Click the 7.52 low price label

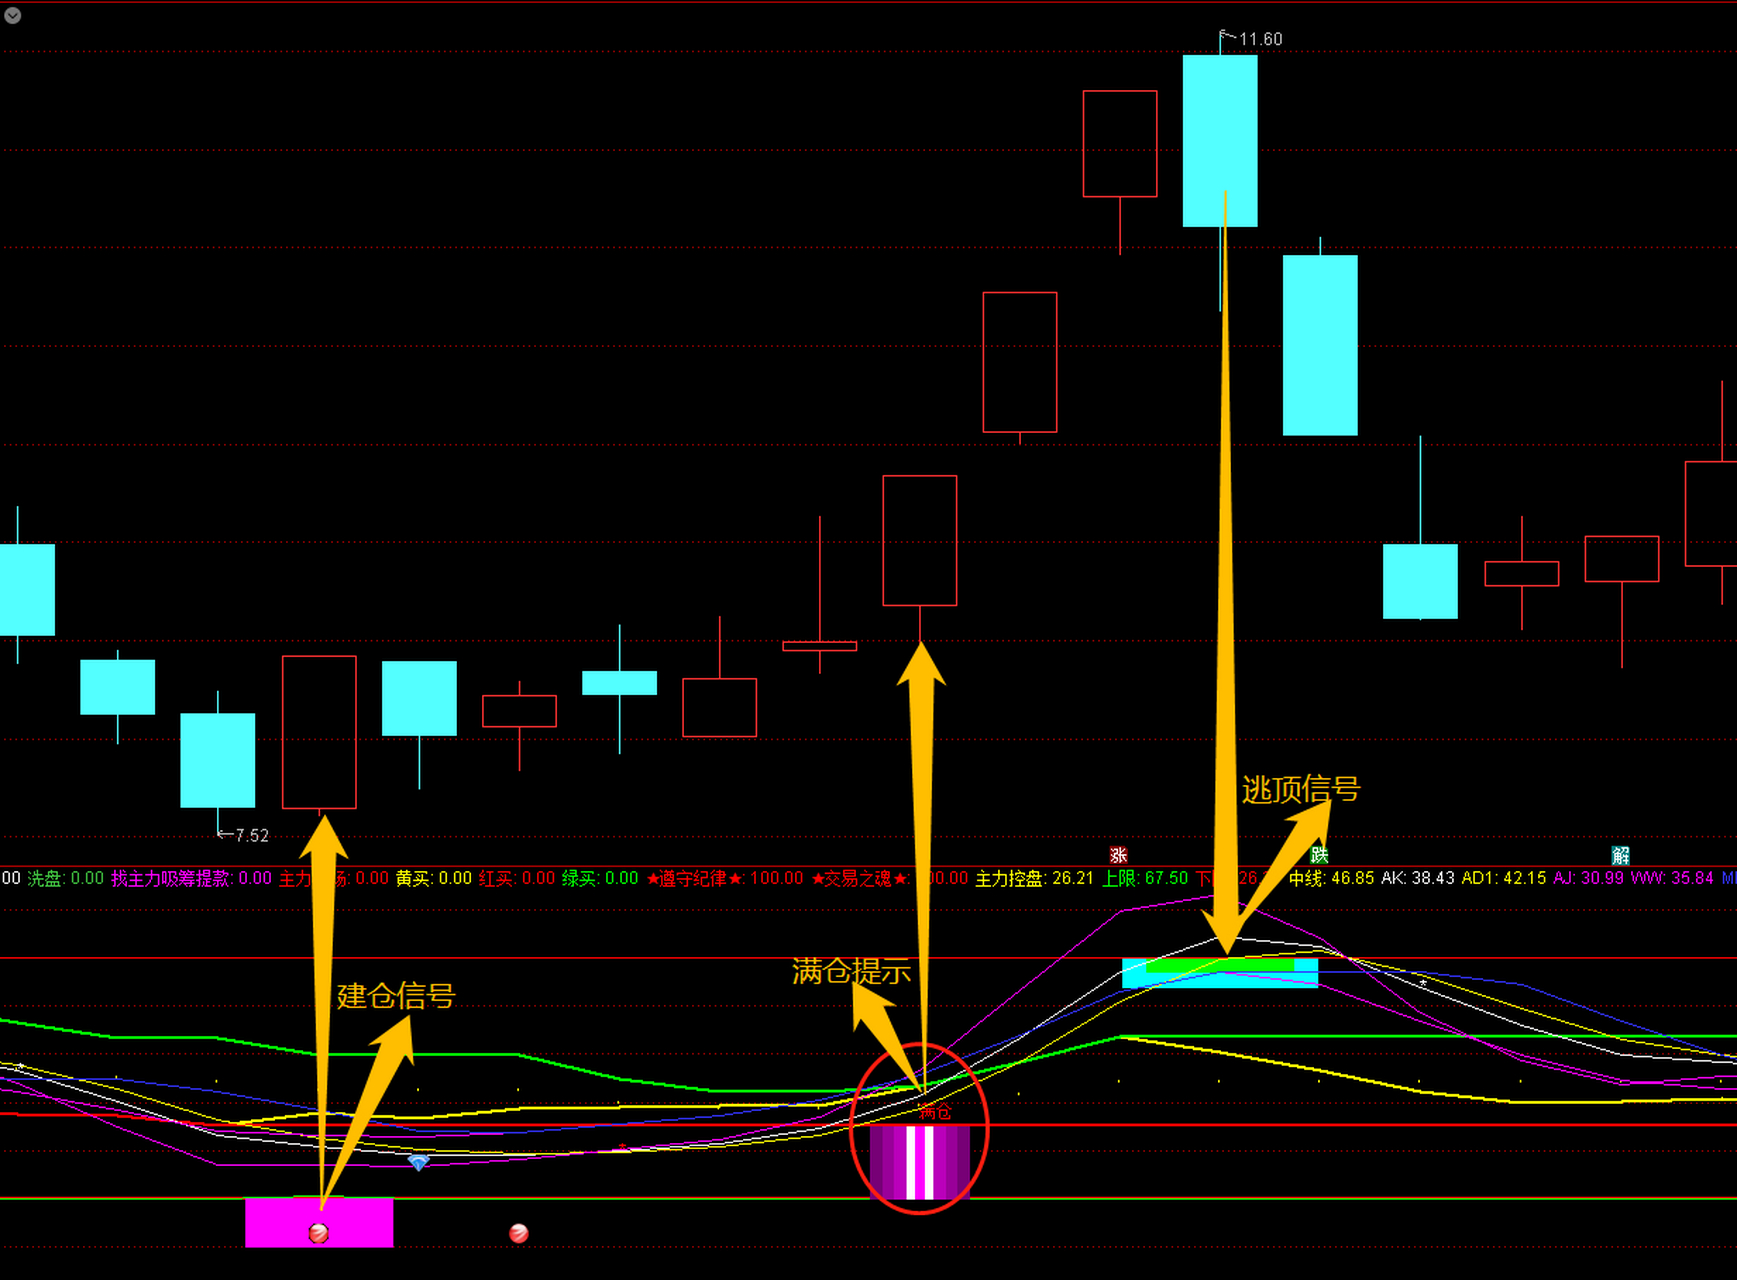pyautogui.click(x=251, y=835)
